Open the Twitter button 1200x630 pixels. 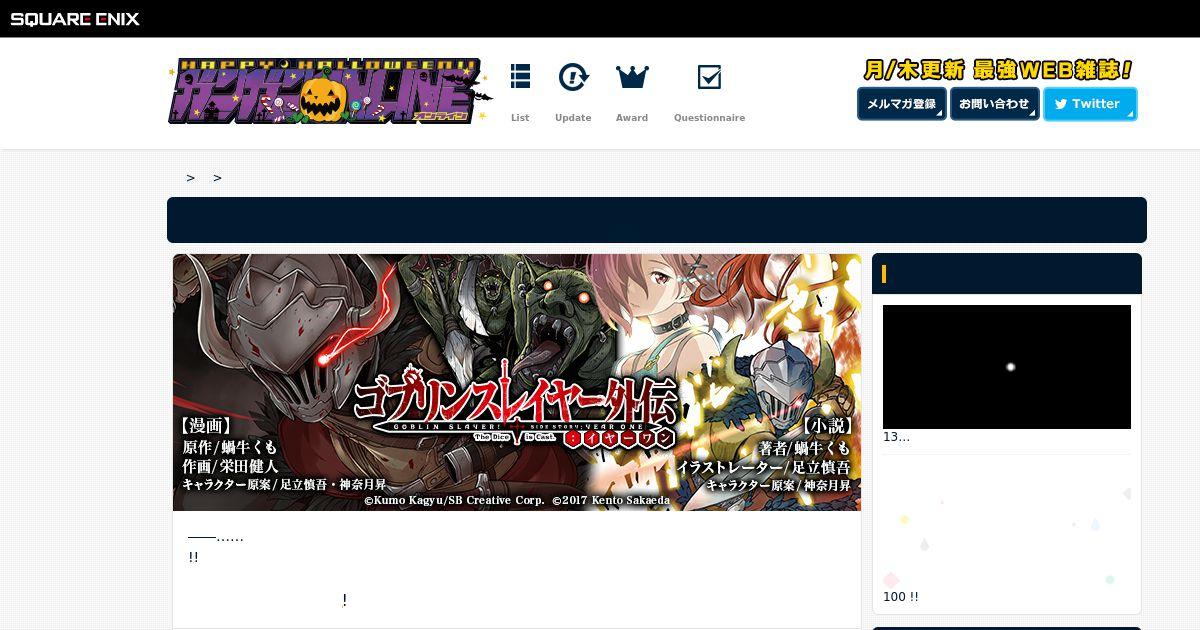[1090, 104]
